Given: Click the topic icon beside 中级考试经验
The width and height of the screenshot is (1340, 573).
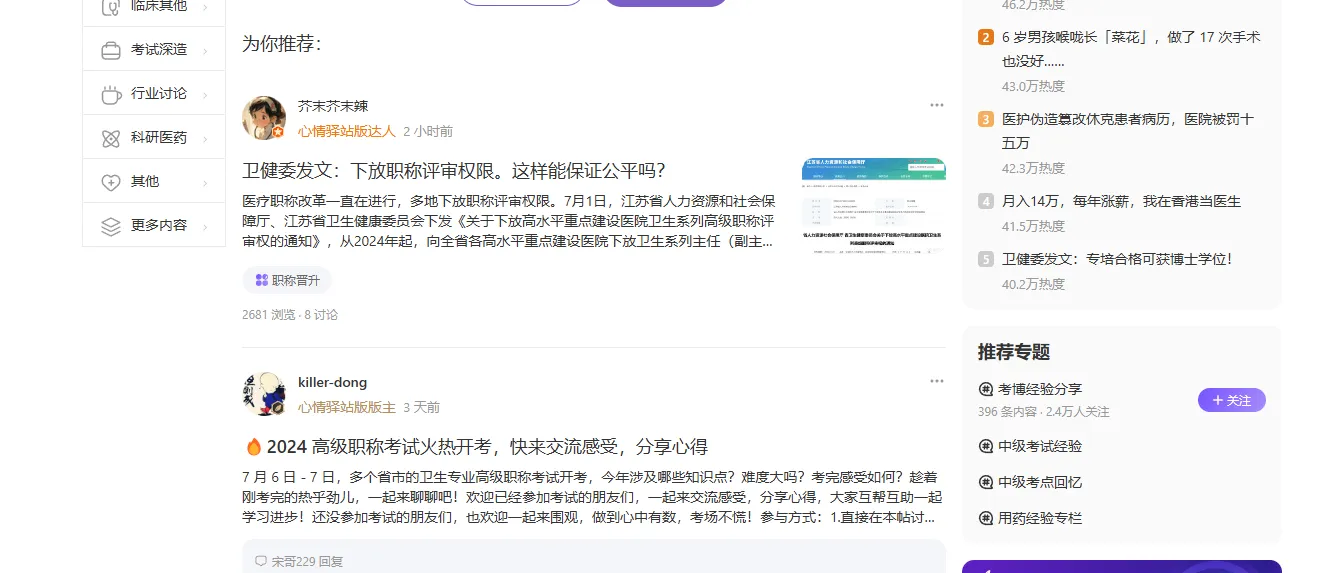Looking at the screenshot, I should click(x=986, y=446).
